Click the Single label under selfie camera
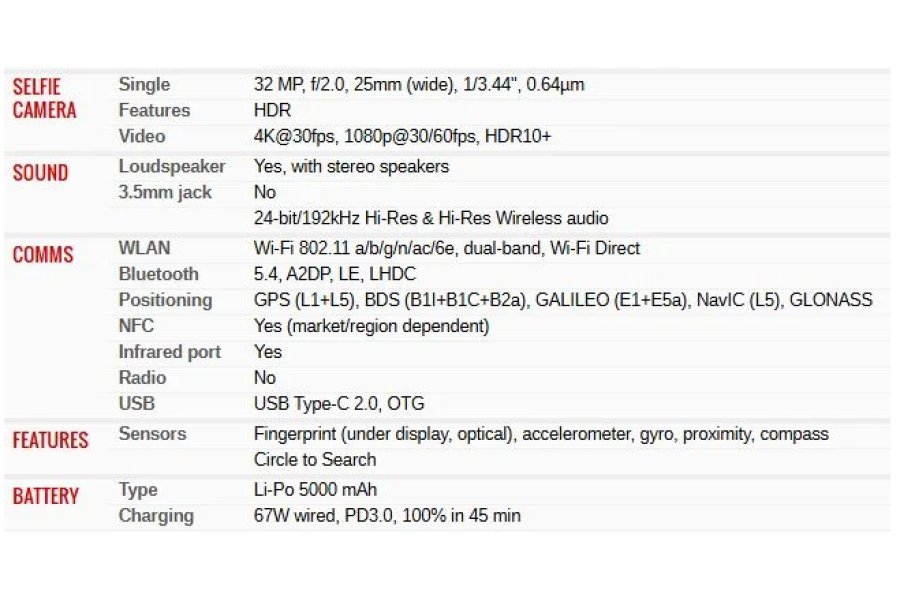900x600 pixels. pyautogui.click(x=144, y=84)
